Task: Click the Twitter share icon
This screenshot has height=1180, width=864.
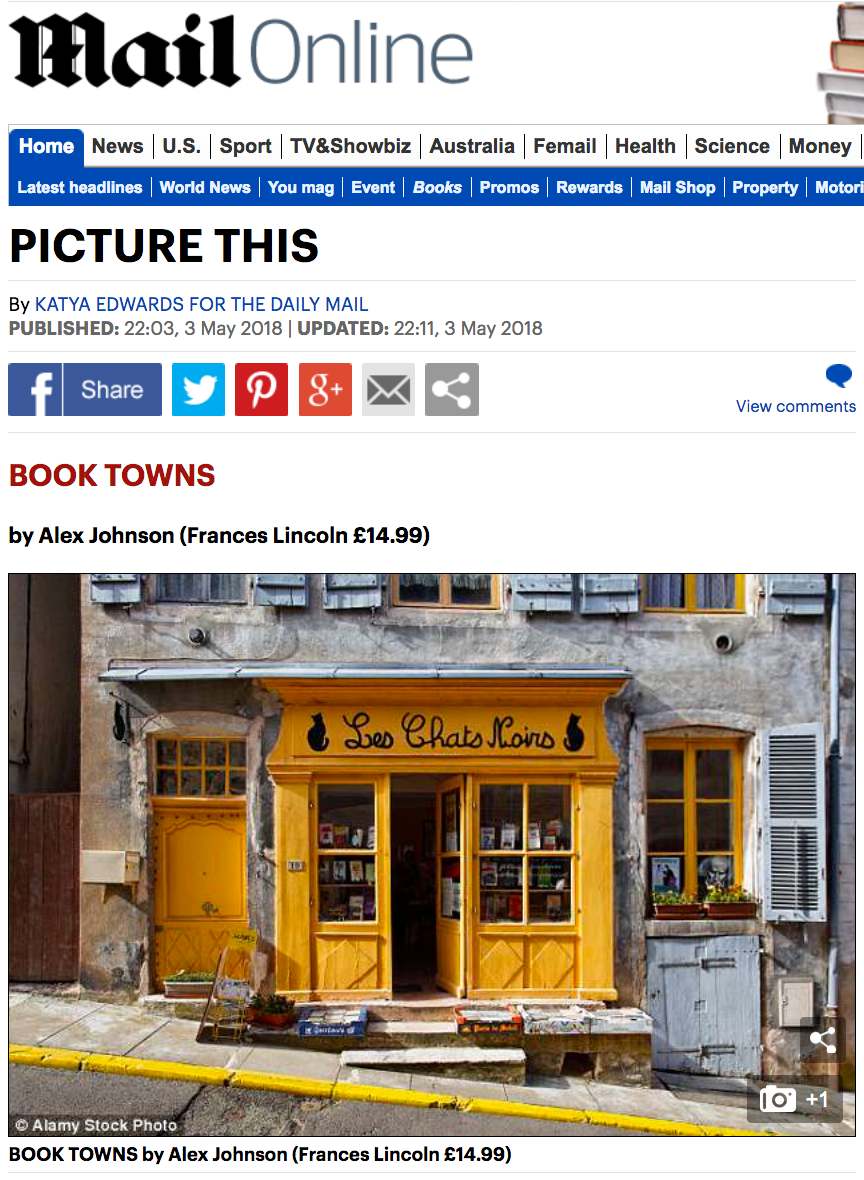Action: coord(198,389)
